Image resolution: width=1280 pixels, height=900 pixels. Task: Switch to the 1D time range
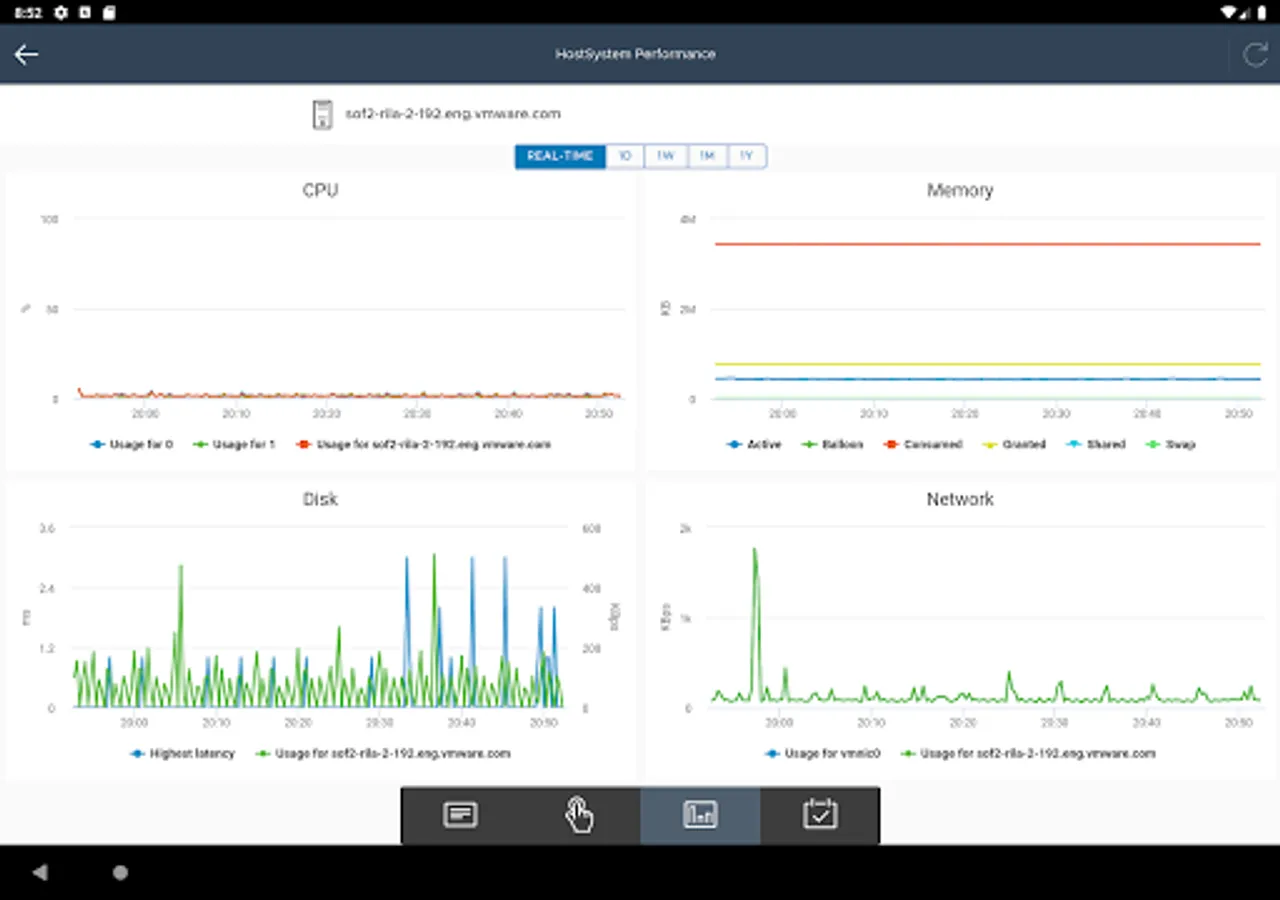point(625,156)
